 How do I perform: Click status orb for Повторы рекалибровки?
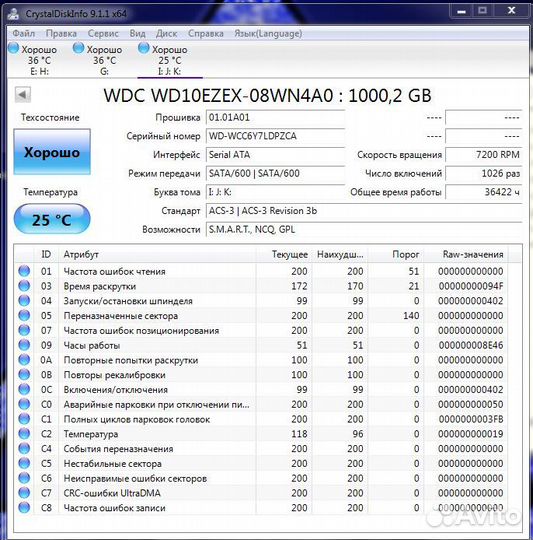[x=24, y=375]
